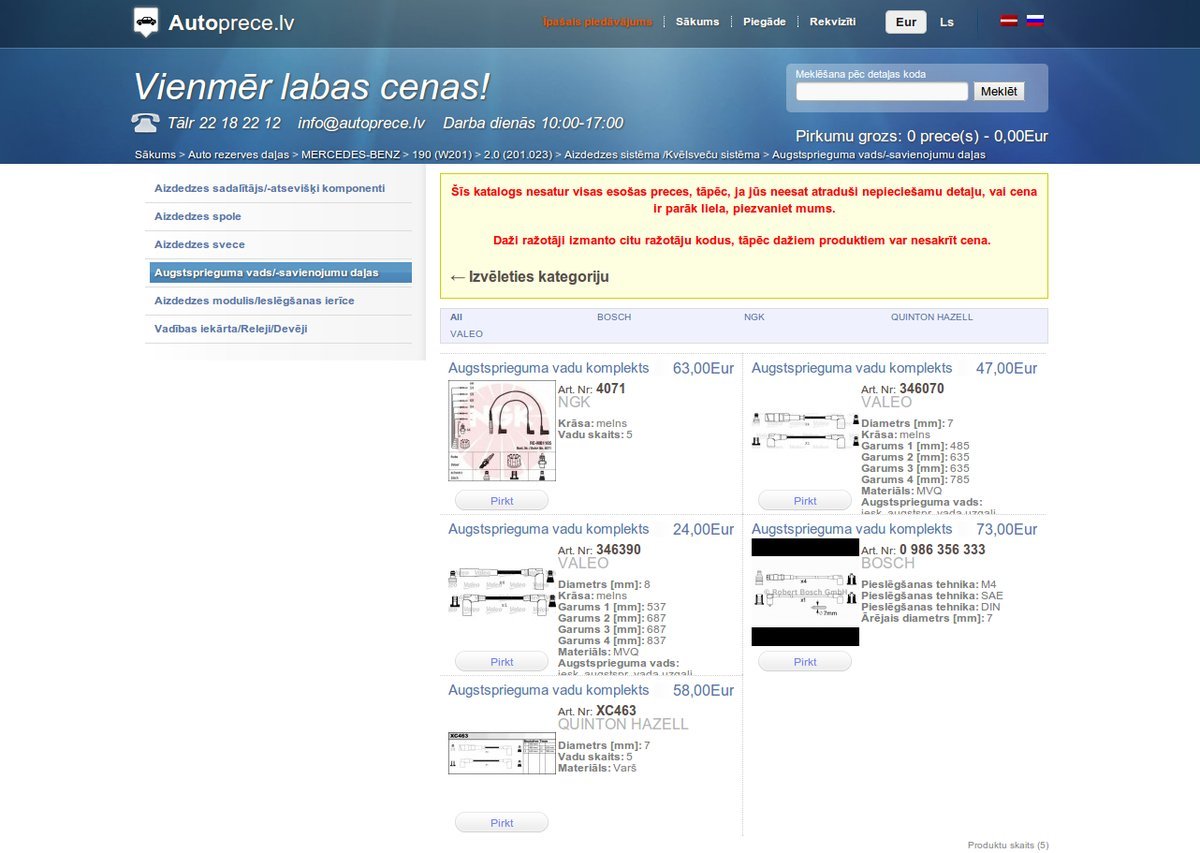Open Vadības iekārta/Releji/Devēji category
Viewport: 1200px width, 853px height.
(231, 329)
